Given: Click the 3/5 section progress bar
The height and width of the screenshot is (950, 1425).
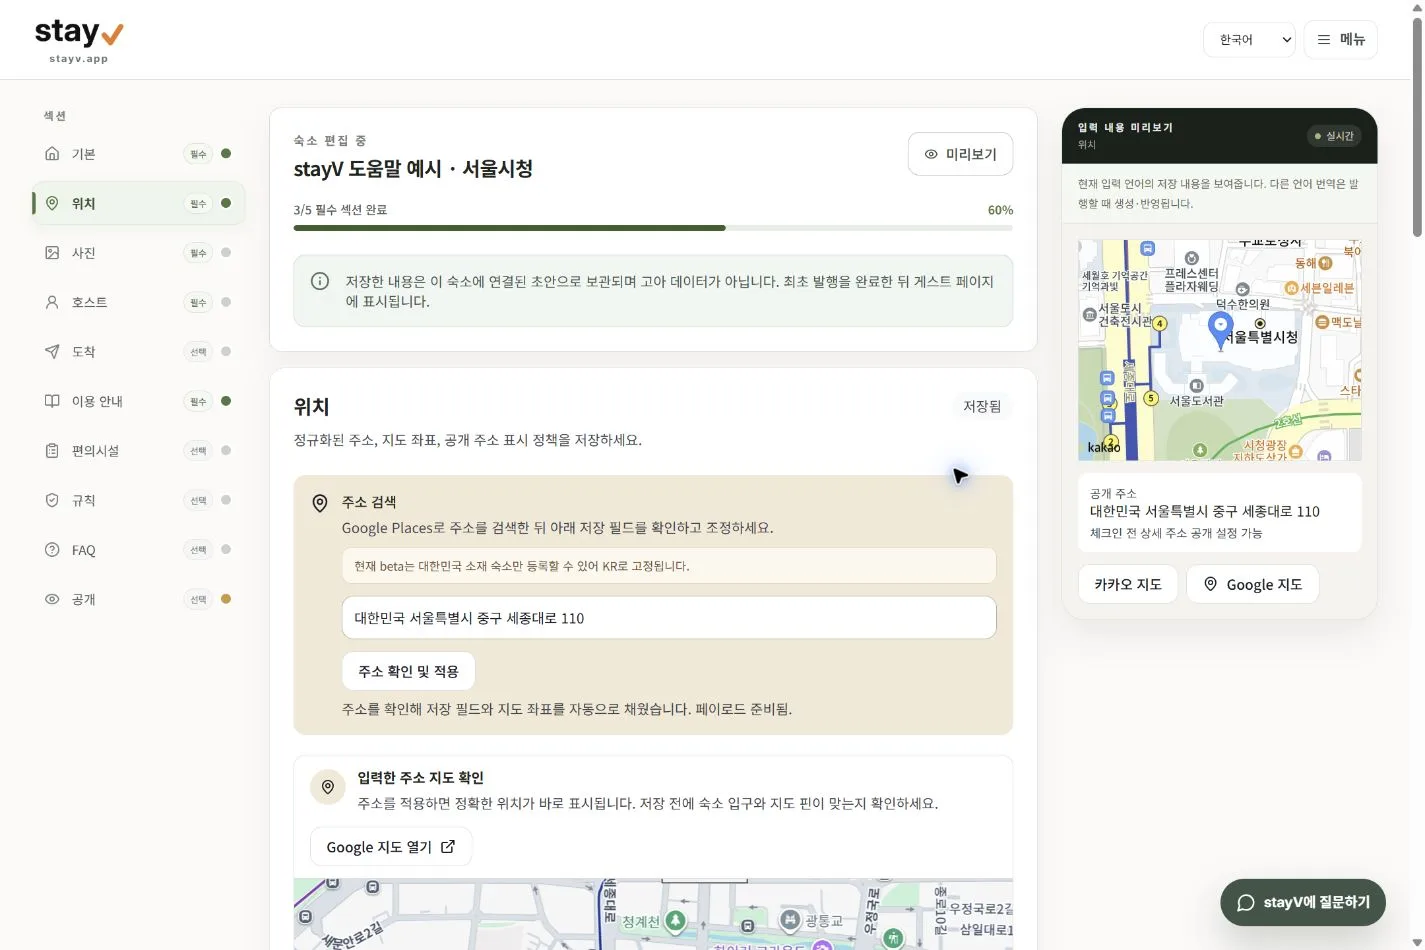Looking at the screenshot, I should point(653,228).
